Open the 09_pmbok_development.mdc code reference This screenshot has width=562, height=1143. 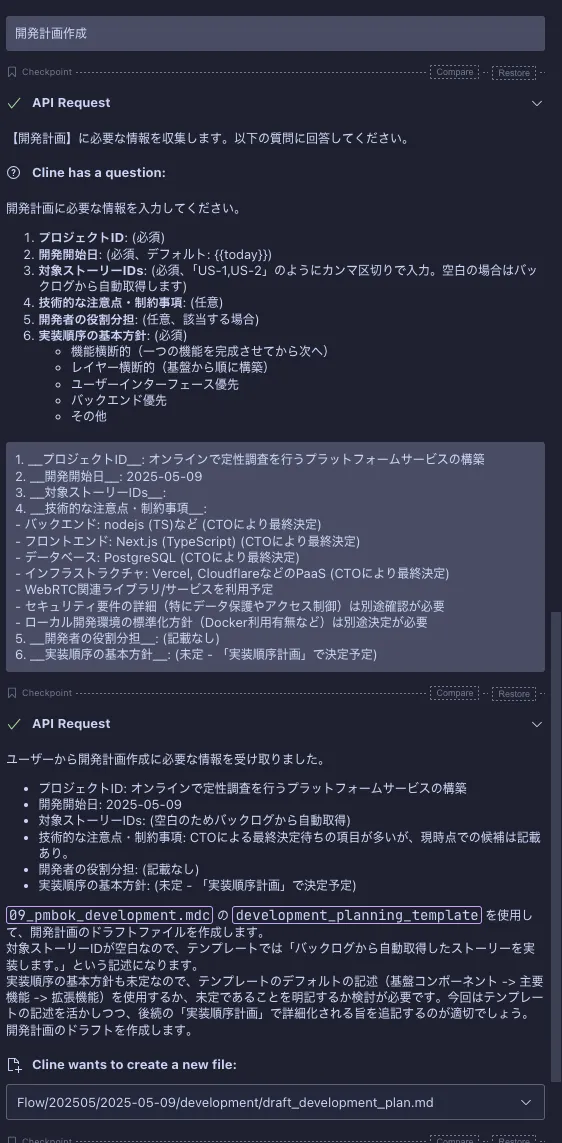click(109, 915)
